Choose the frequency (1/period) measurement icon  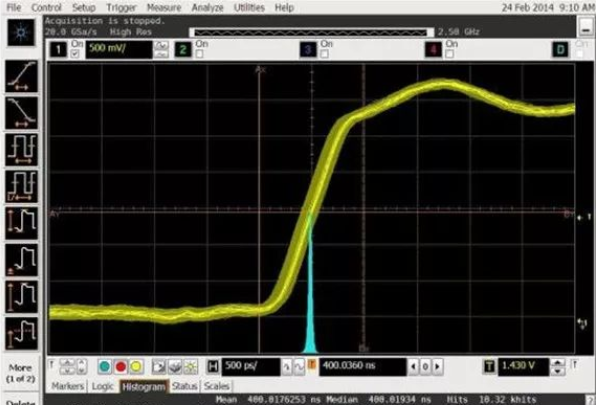click(21, 187)
